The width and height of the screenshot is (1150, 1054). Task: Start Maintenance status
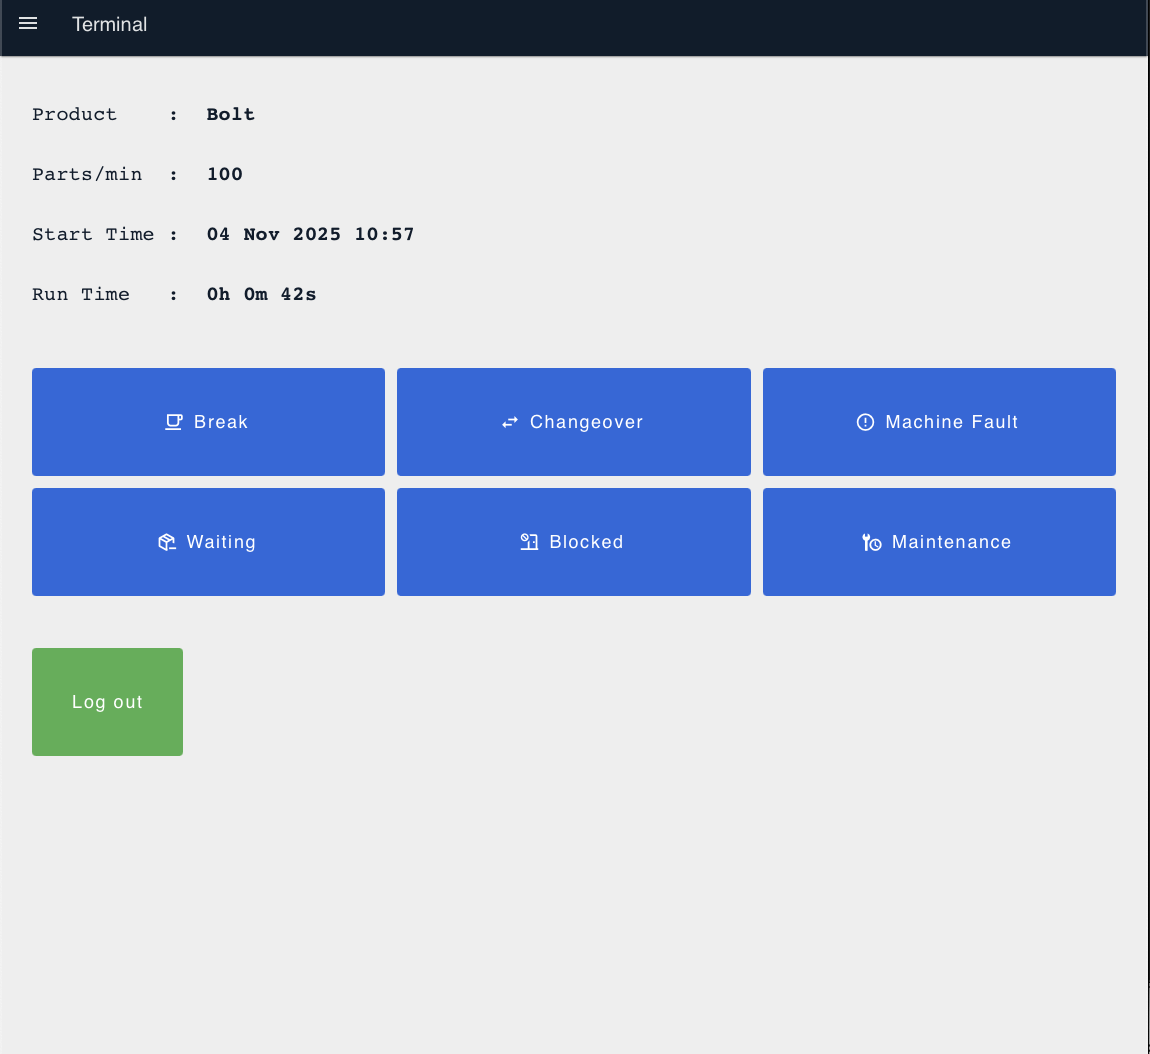tap(939, 542)
